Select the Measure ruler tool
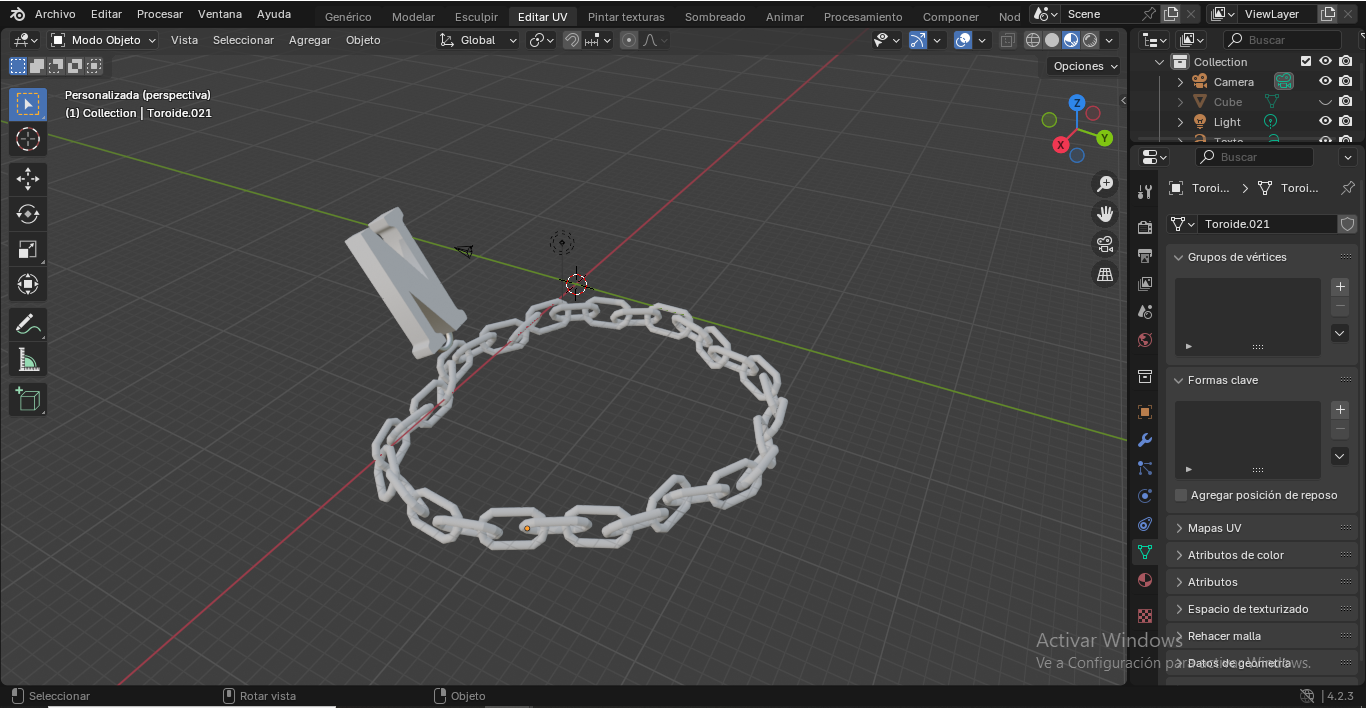The width and height of the screenshot is (1366, 708). click(28, 359)
